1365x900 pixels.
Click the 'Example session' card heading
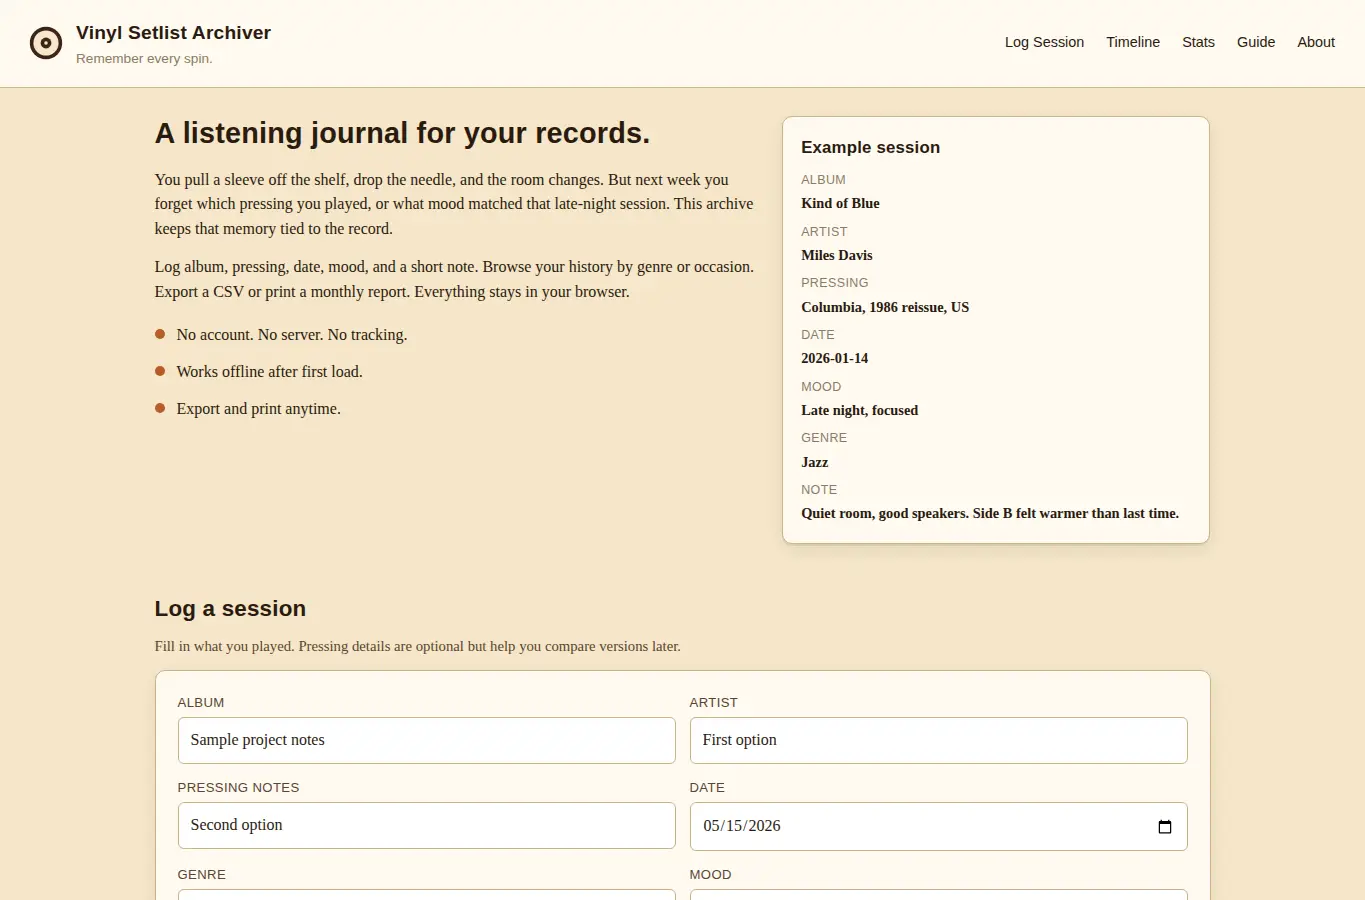pos(870,147)
